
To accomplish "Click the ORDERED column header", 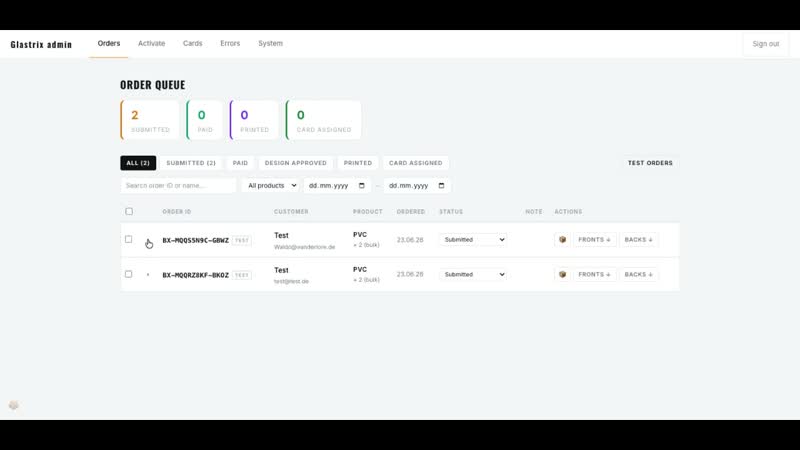I will [411, 212].
